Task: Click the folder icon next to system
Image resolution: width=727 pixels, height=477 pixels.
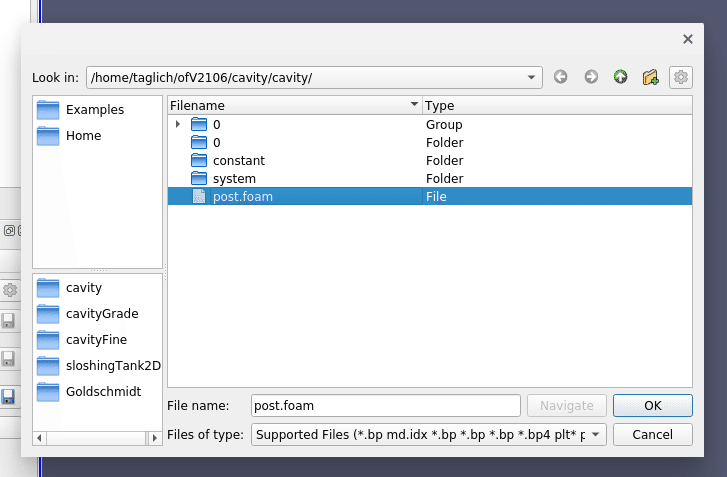Action: [199, 178]
